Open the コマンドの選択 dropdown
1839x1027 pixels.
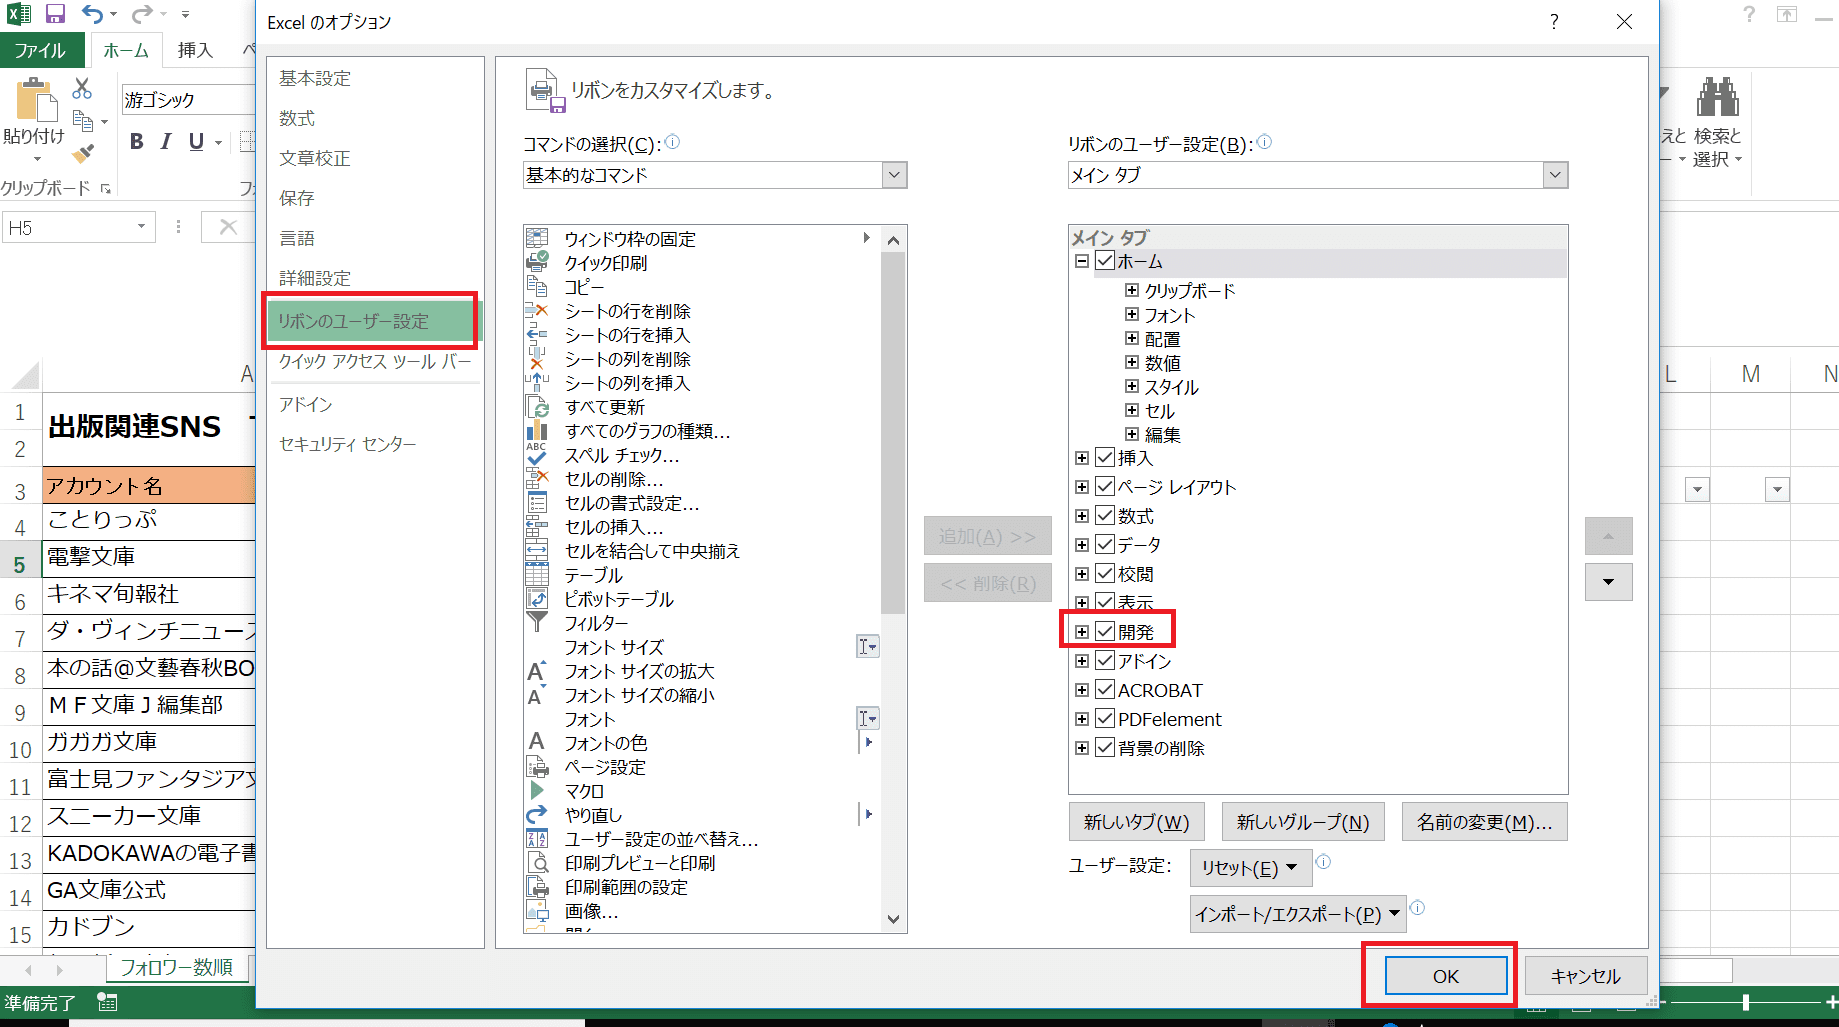(715, 175)
